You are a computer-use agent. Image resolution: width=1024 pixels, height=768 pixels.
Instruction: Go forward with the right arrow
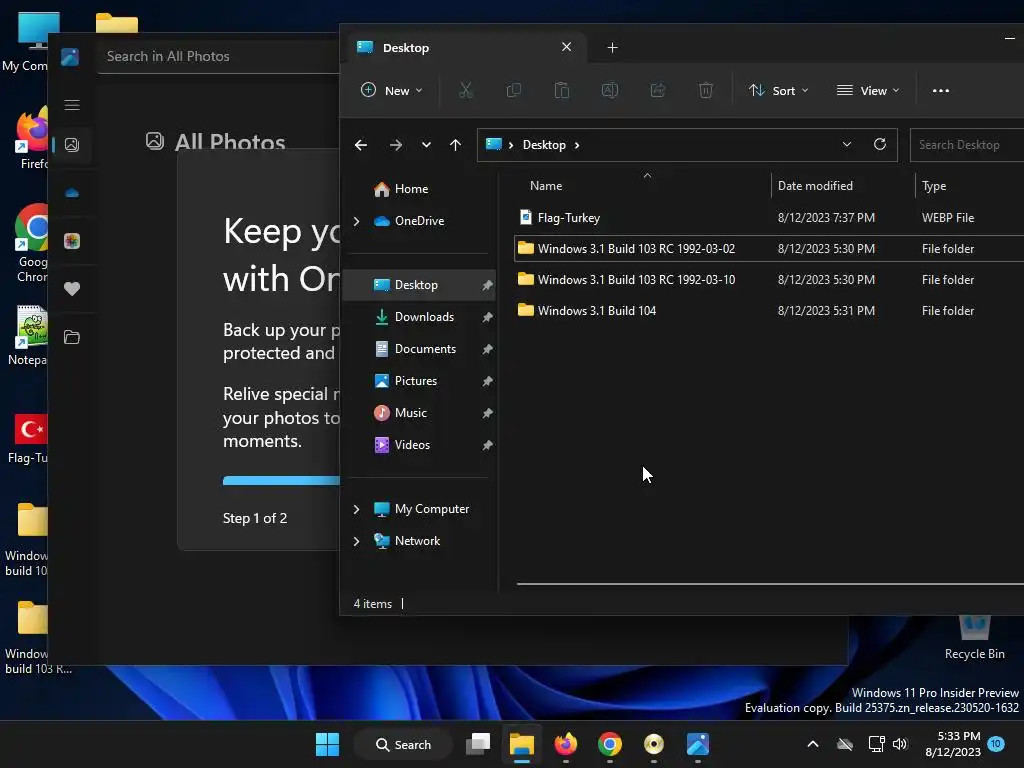(395, 145)
